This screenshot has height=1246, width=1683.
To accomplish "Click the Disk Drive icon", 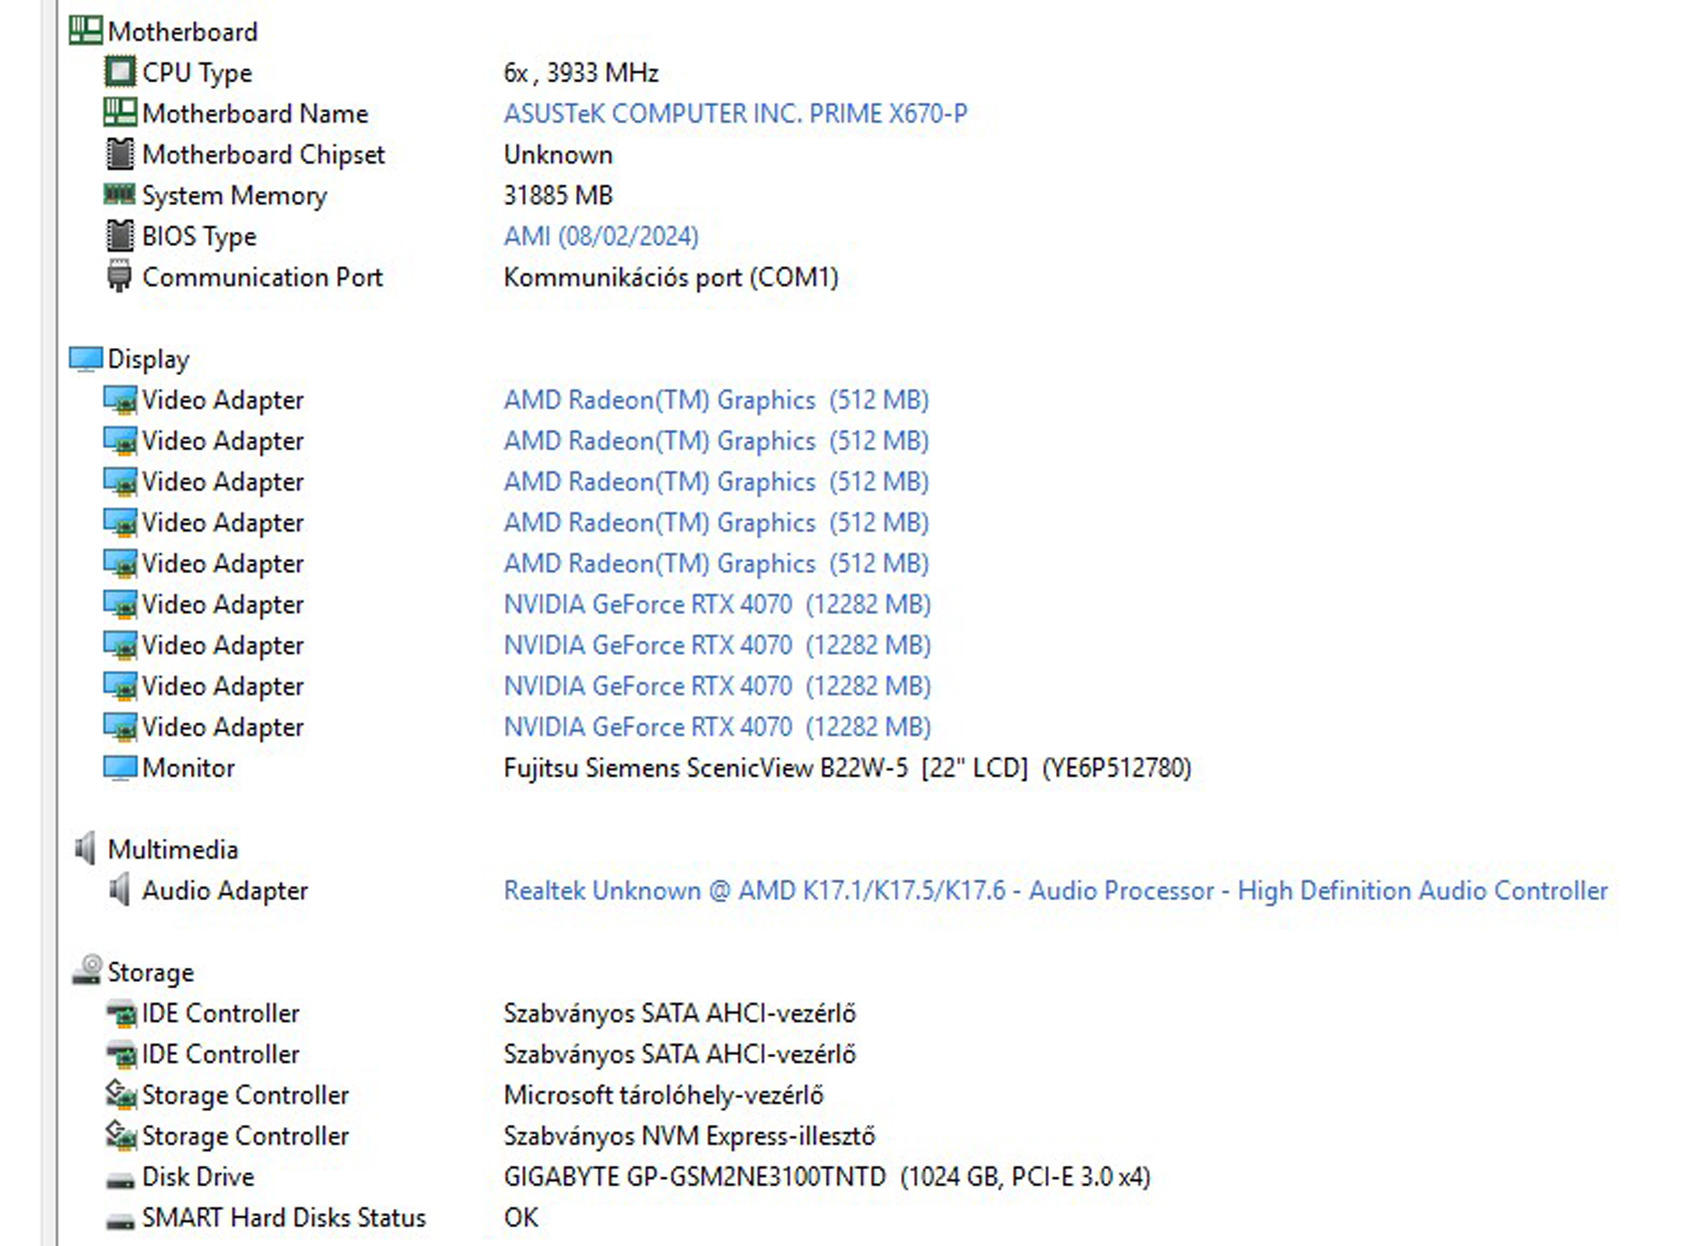I will [120, 1180].
